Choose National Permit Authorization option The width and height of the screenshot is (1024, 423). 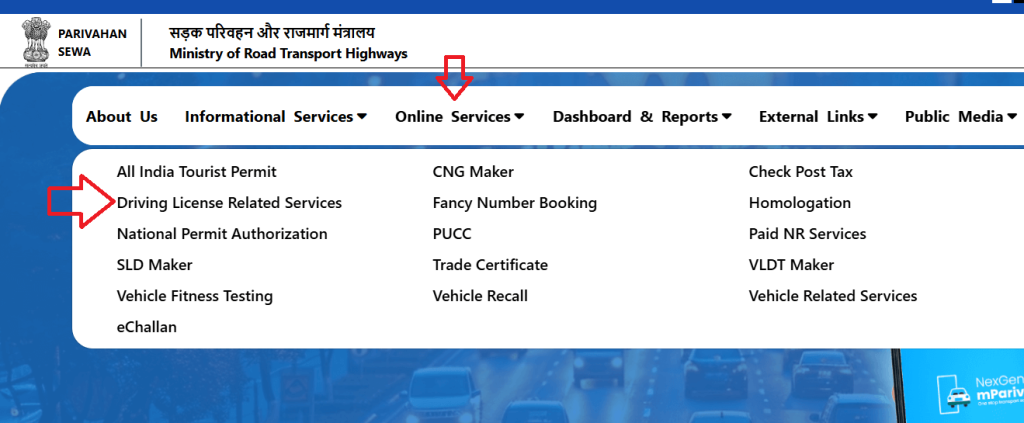[x=222, y=234]
